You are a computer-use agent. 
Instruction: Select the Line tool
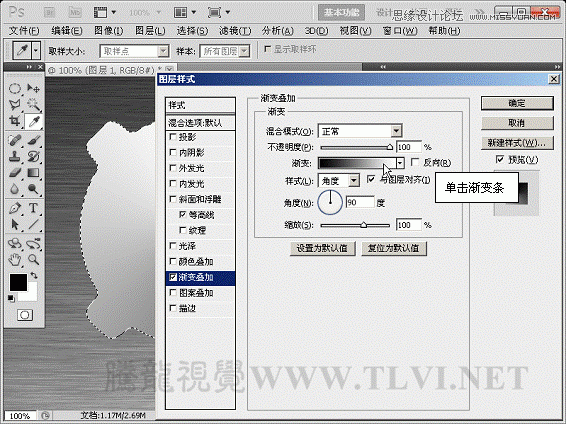34,224
